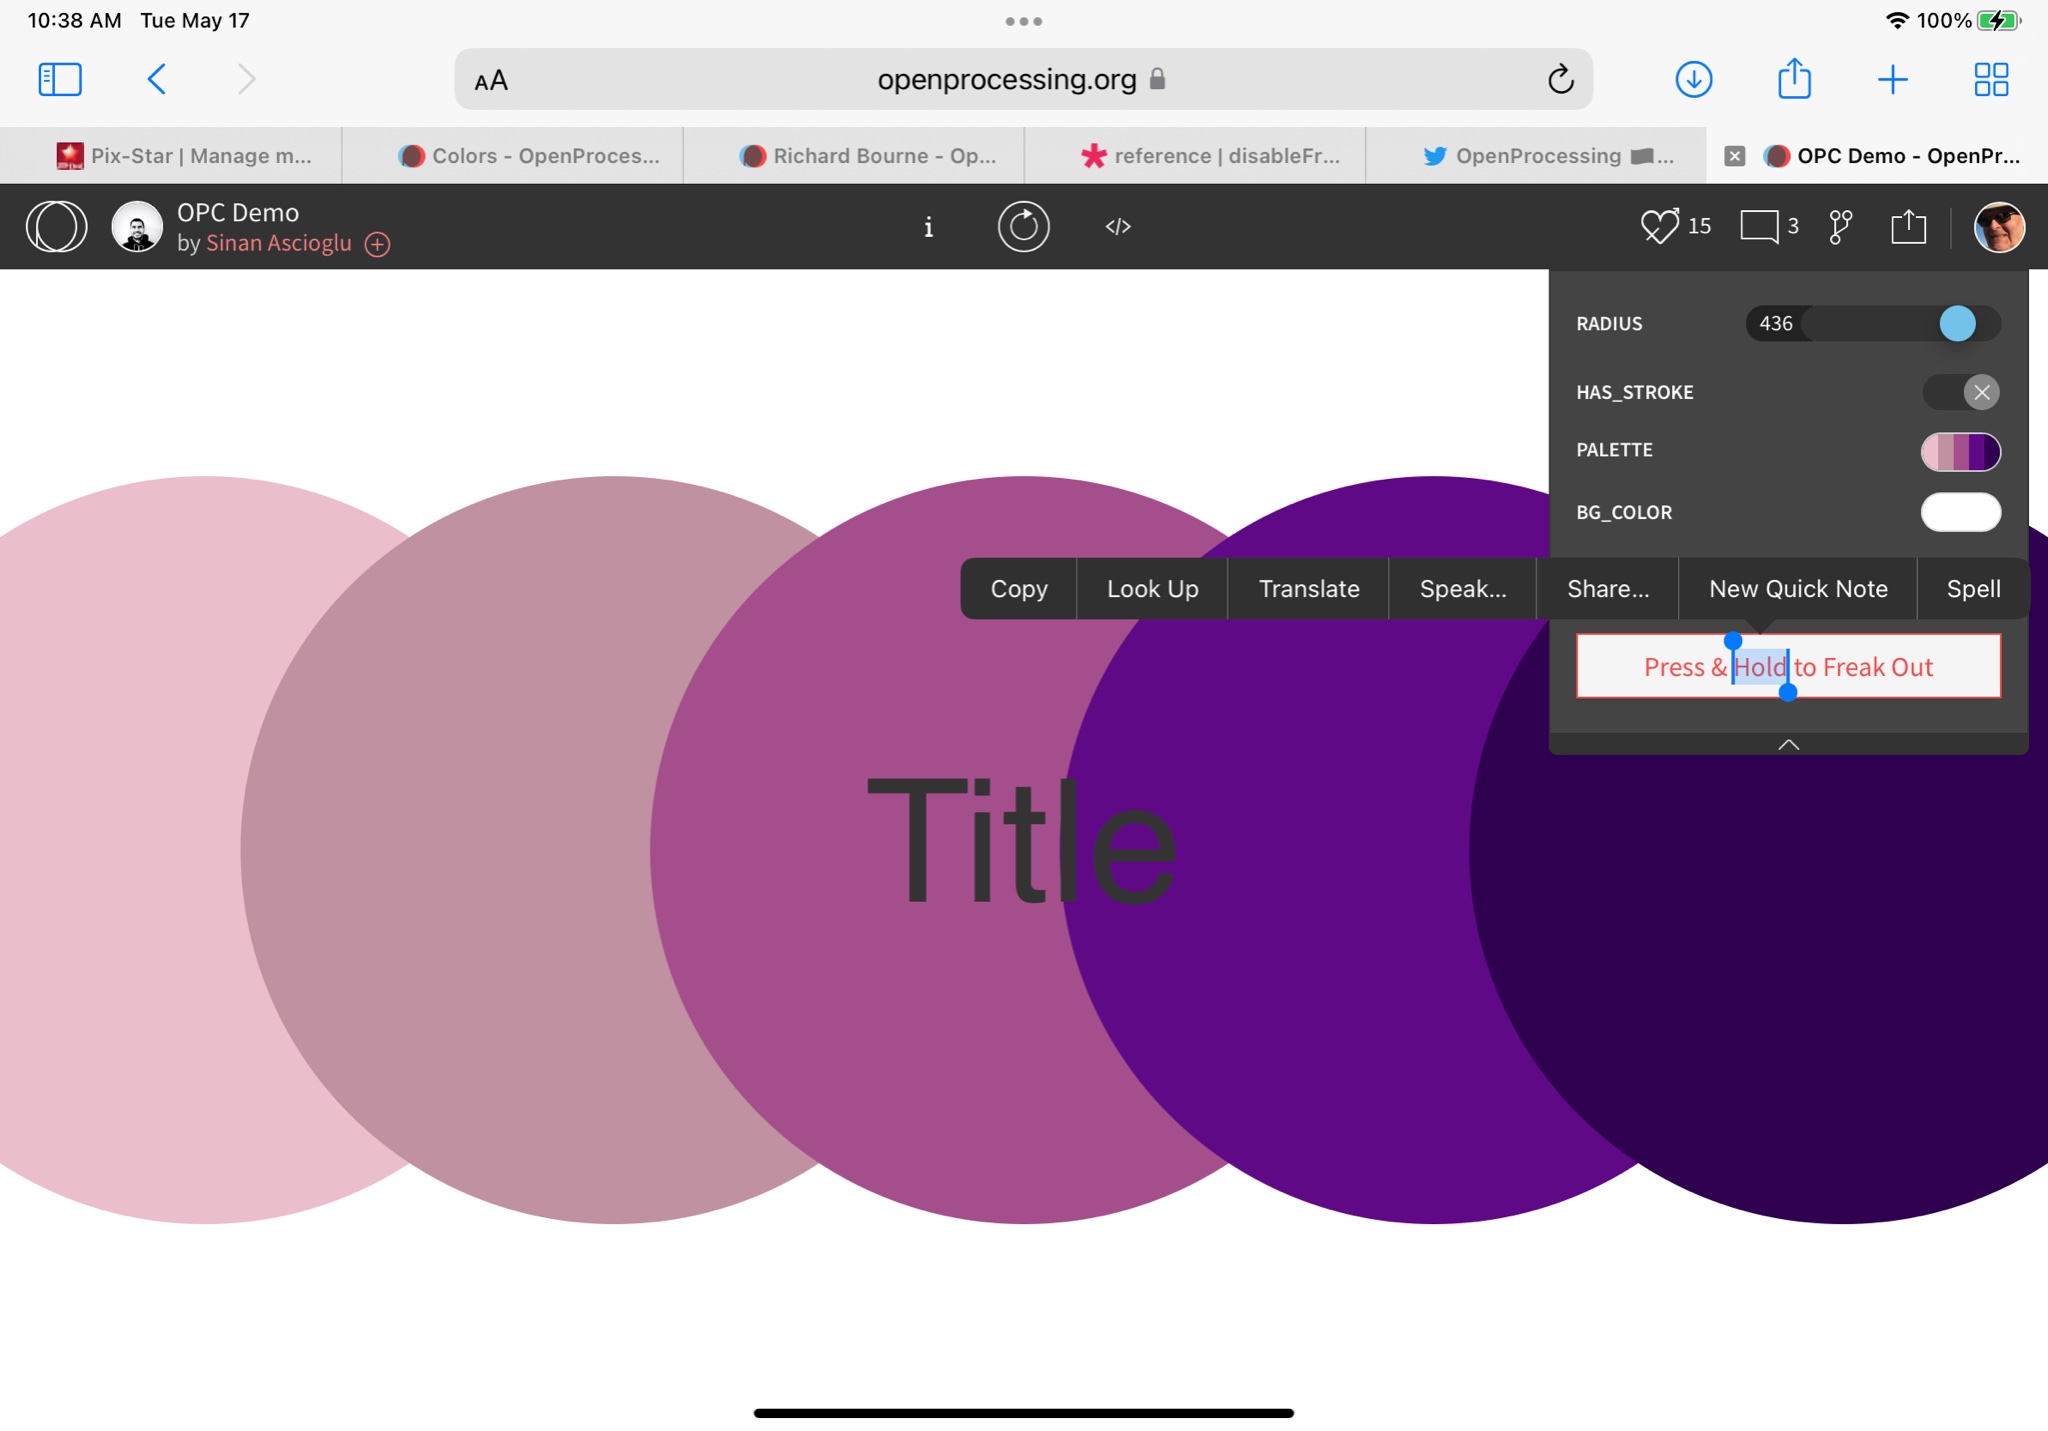Open the Downloads dropdown in Safari toolbar
This screenshot has height=1431, width=2048.
pyautogui.click(x=1693, y=79)
